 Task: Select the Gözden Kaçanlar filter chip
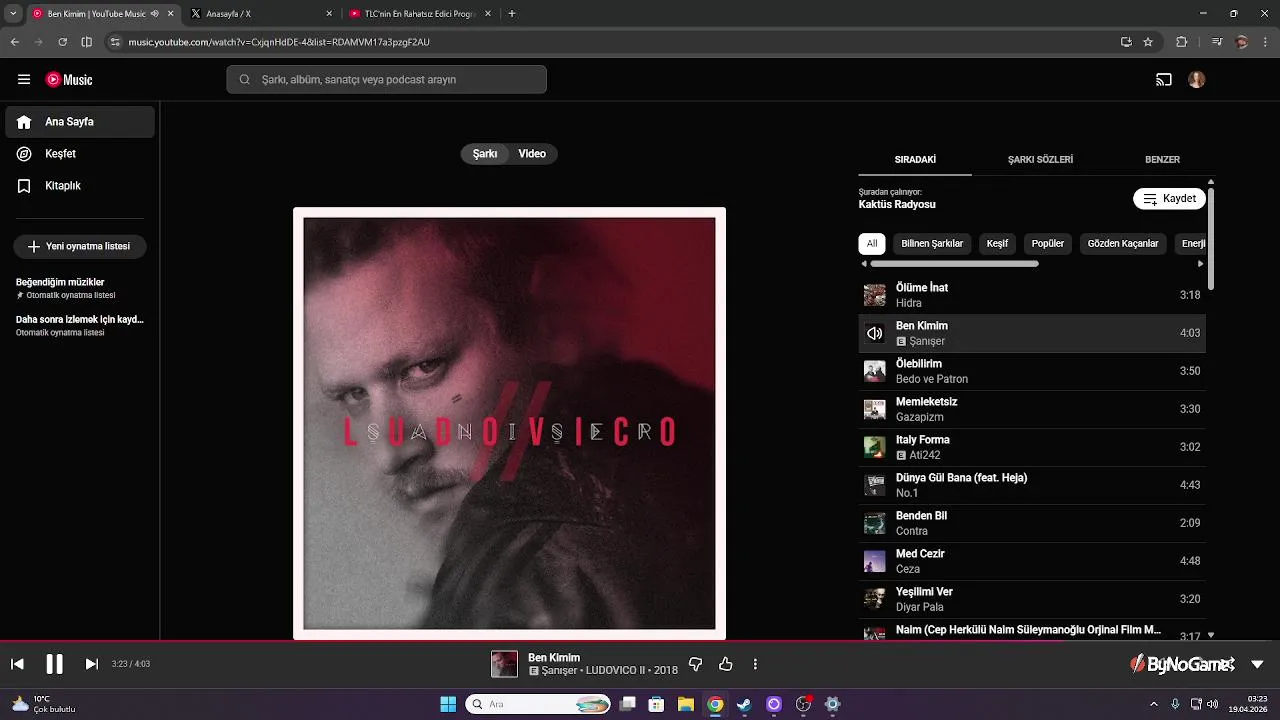point(1123,243)
